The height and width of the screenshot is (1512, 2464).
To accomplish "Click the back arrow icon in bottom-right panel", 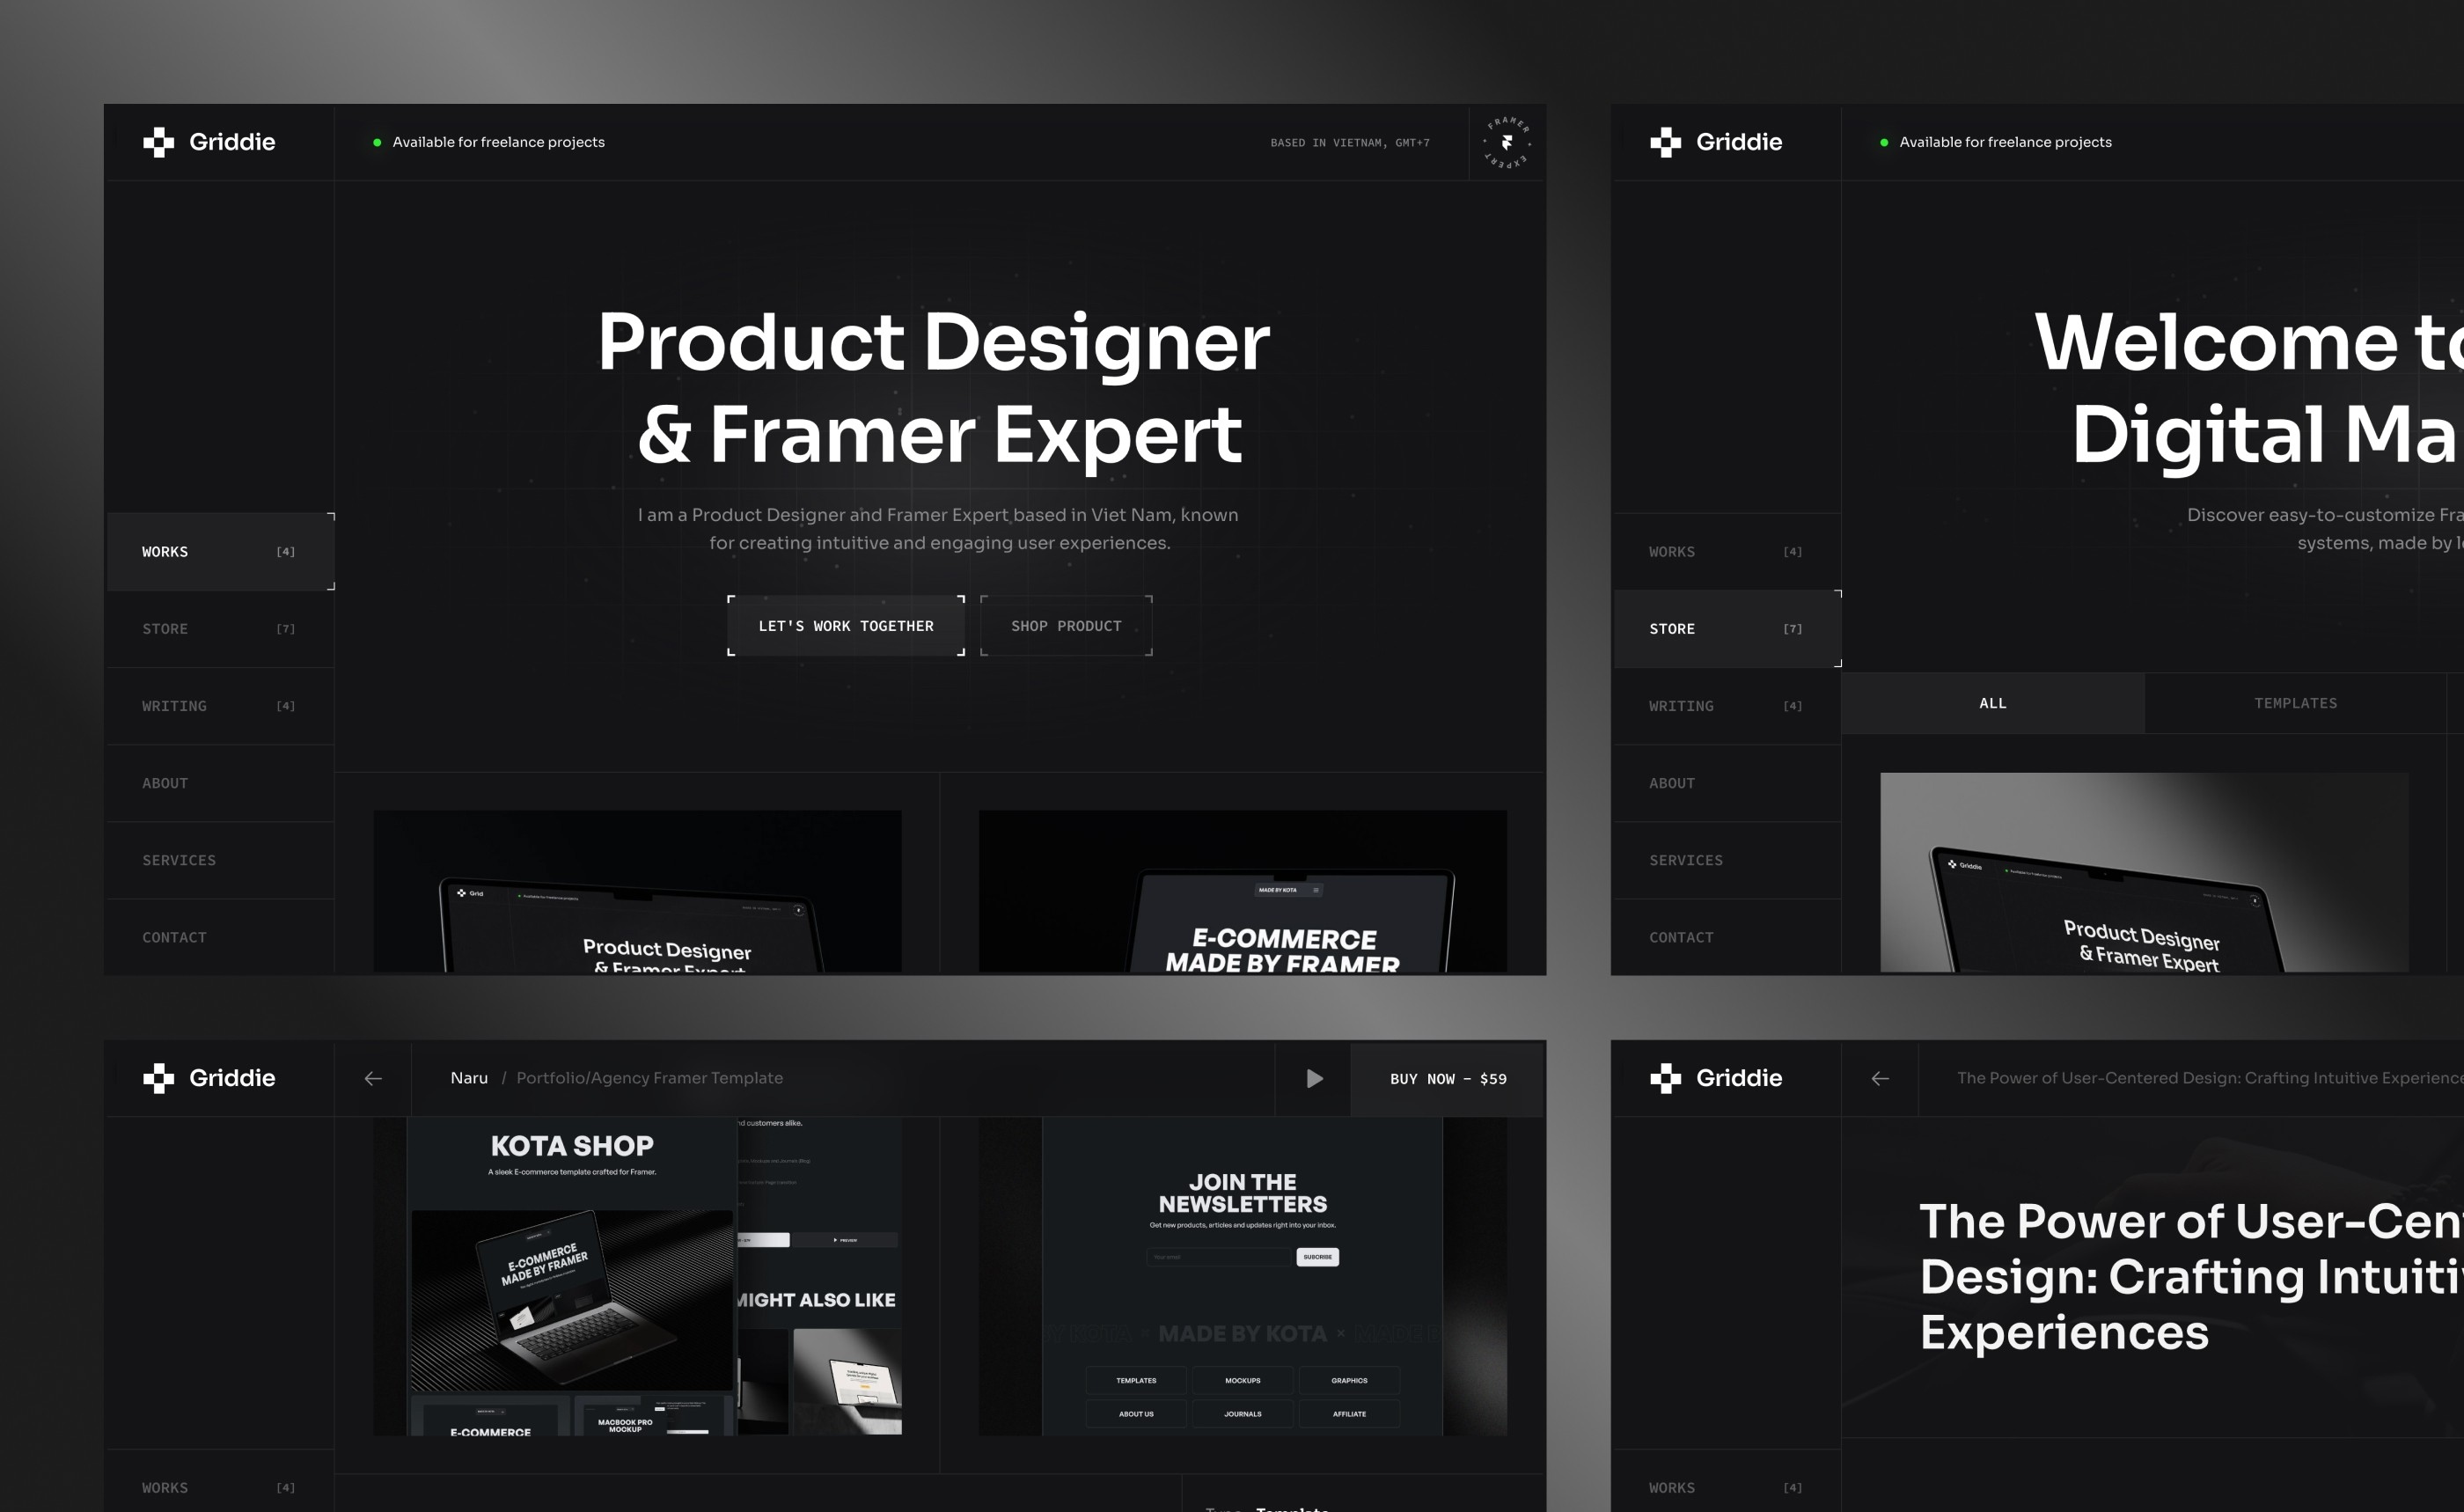I will [1880, 1077].
